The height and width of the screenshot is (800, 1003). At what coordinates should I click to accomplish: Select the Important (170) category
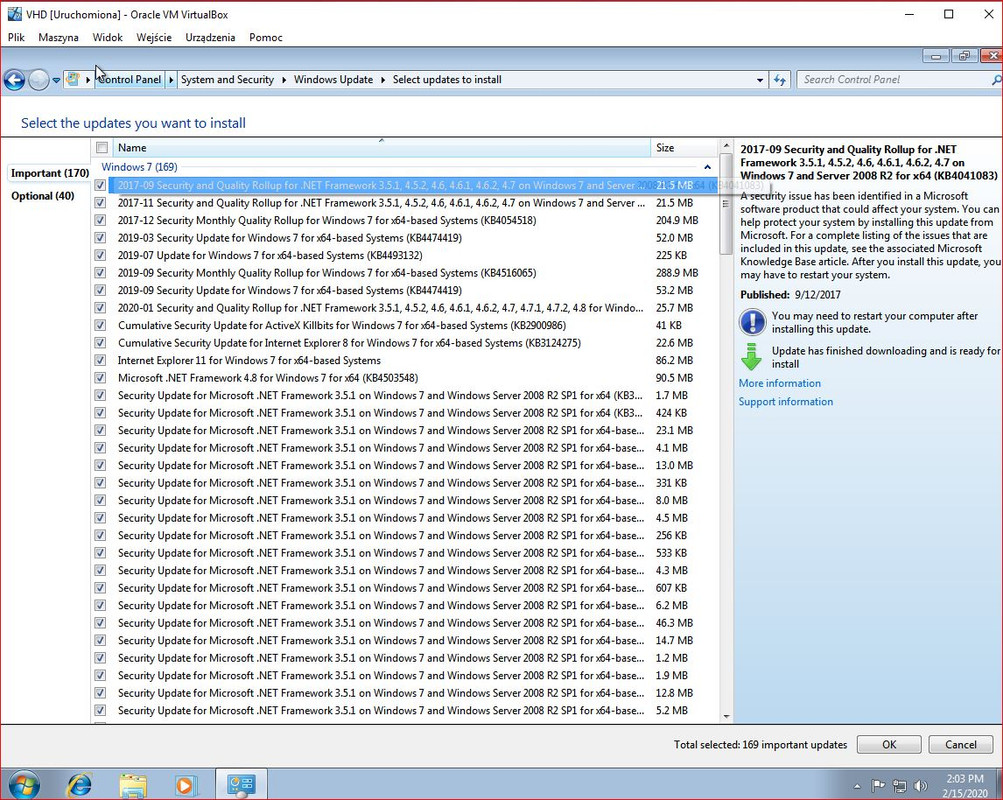point(50,173)
